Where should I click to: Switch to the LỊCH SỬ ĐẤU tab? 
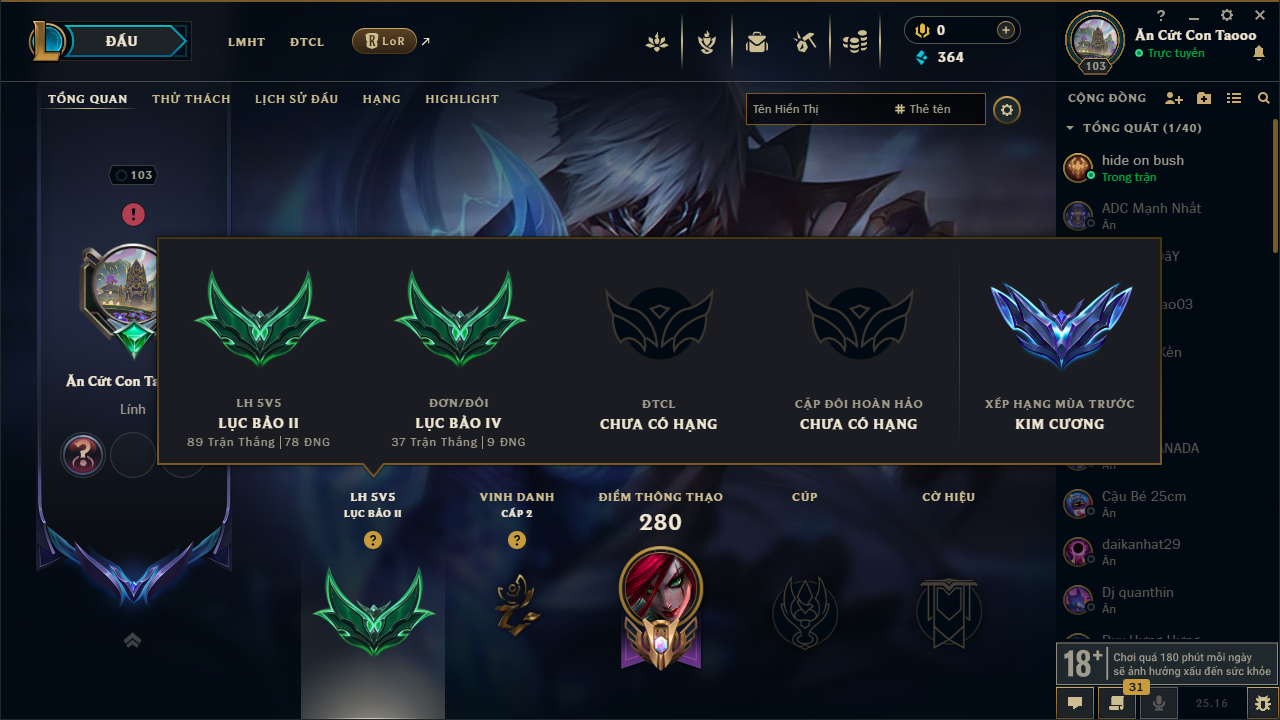296,99
